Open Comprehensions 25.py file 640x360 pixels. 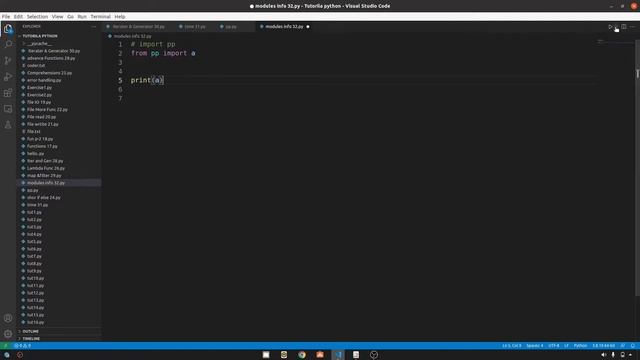coord(49,73)
